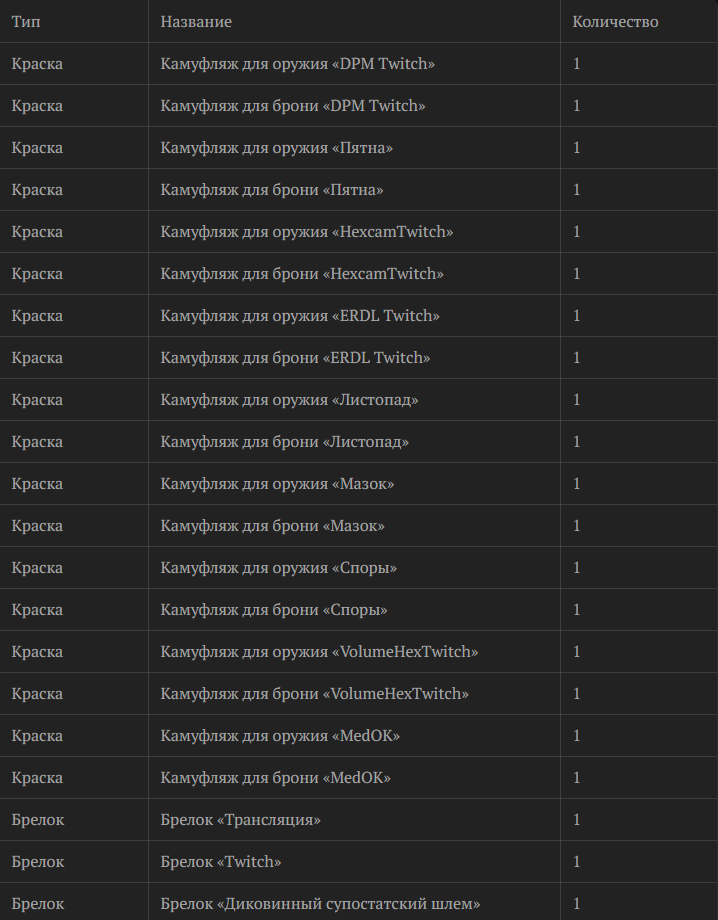
Task: Click «Краска» type in armor «Пятна» row
Action: click(x=74, y=190)
